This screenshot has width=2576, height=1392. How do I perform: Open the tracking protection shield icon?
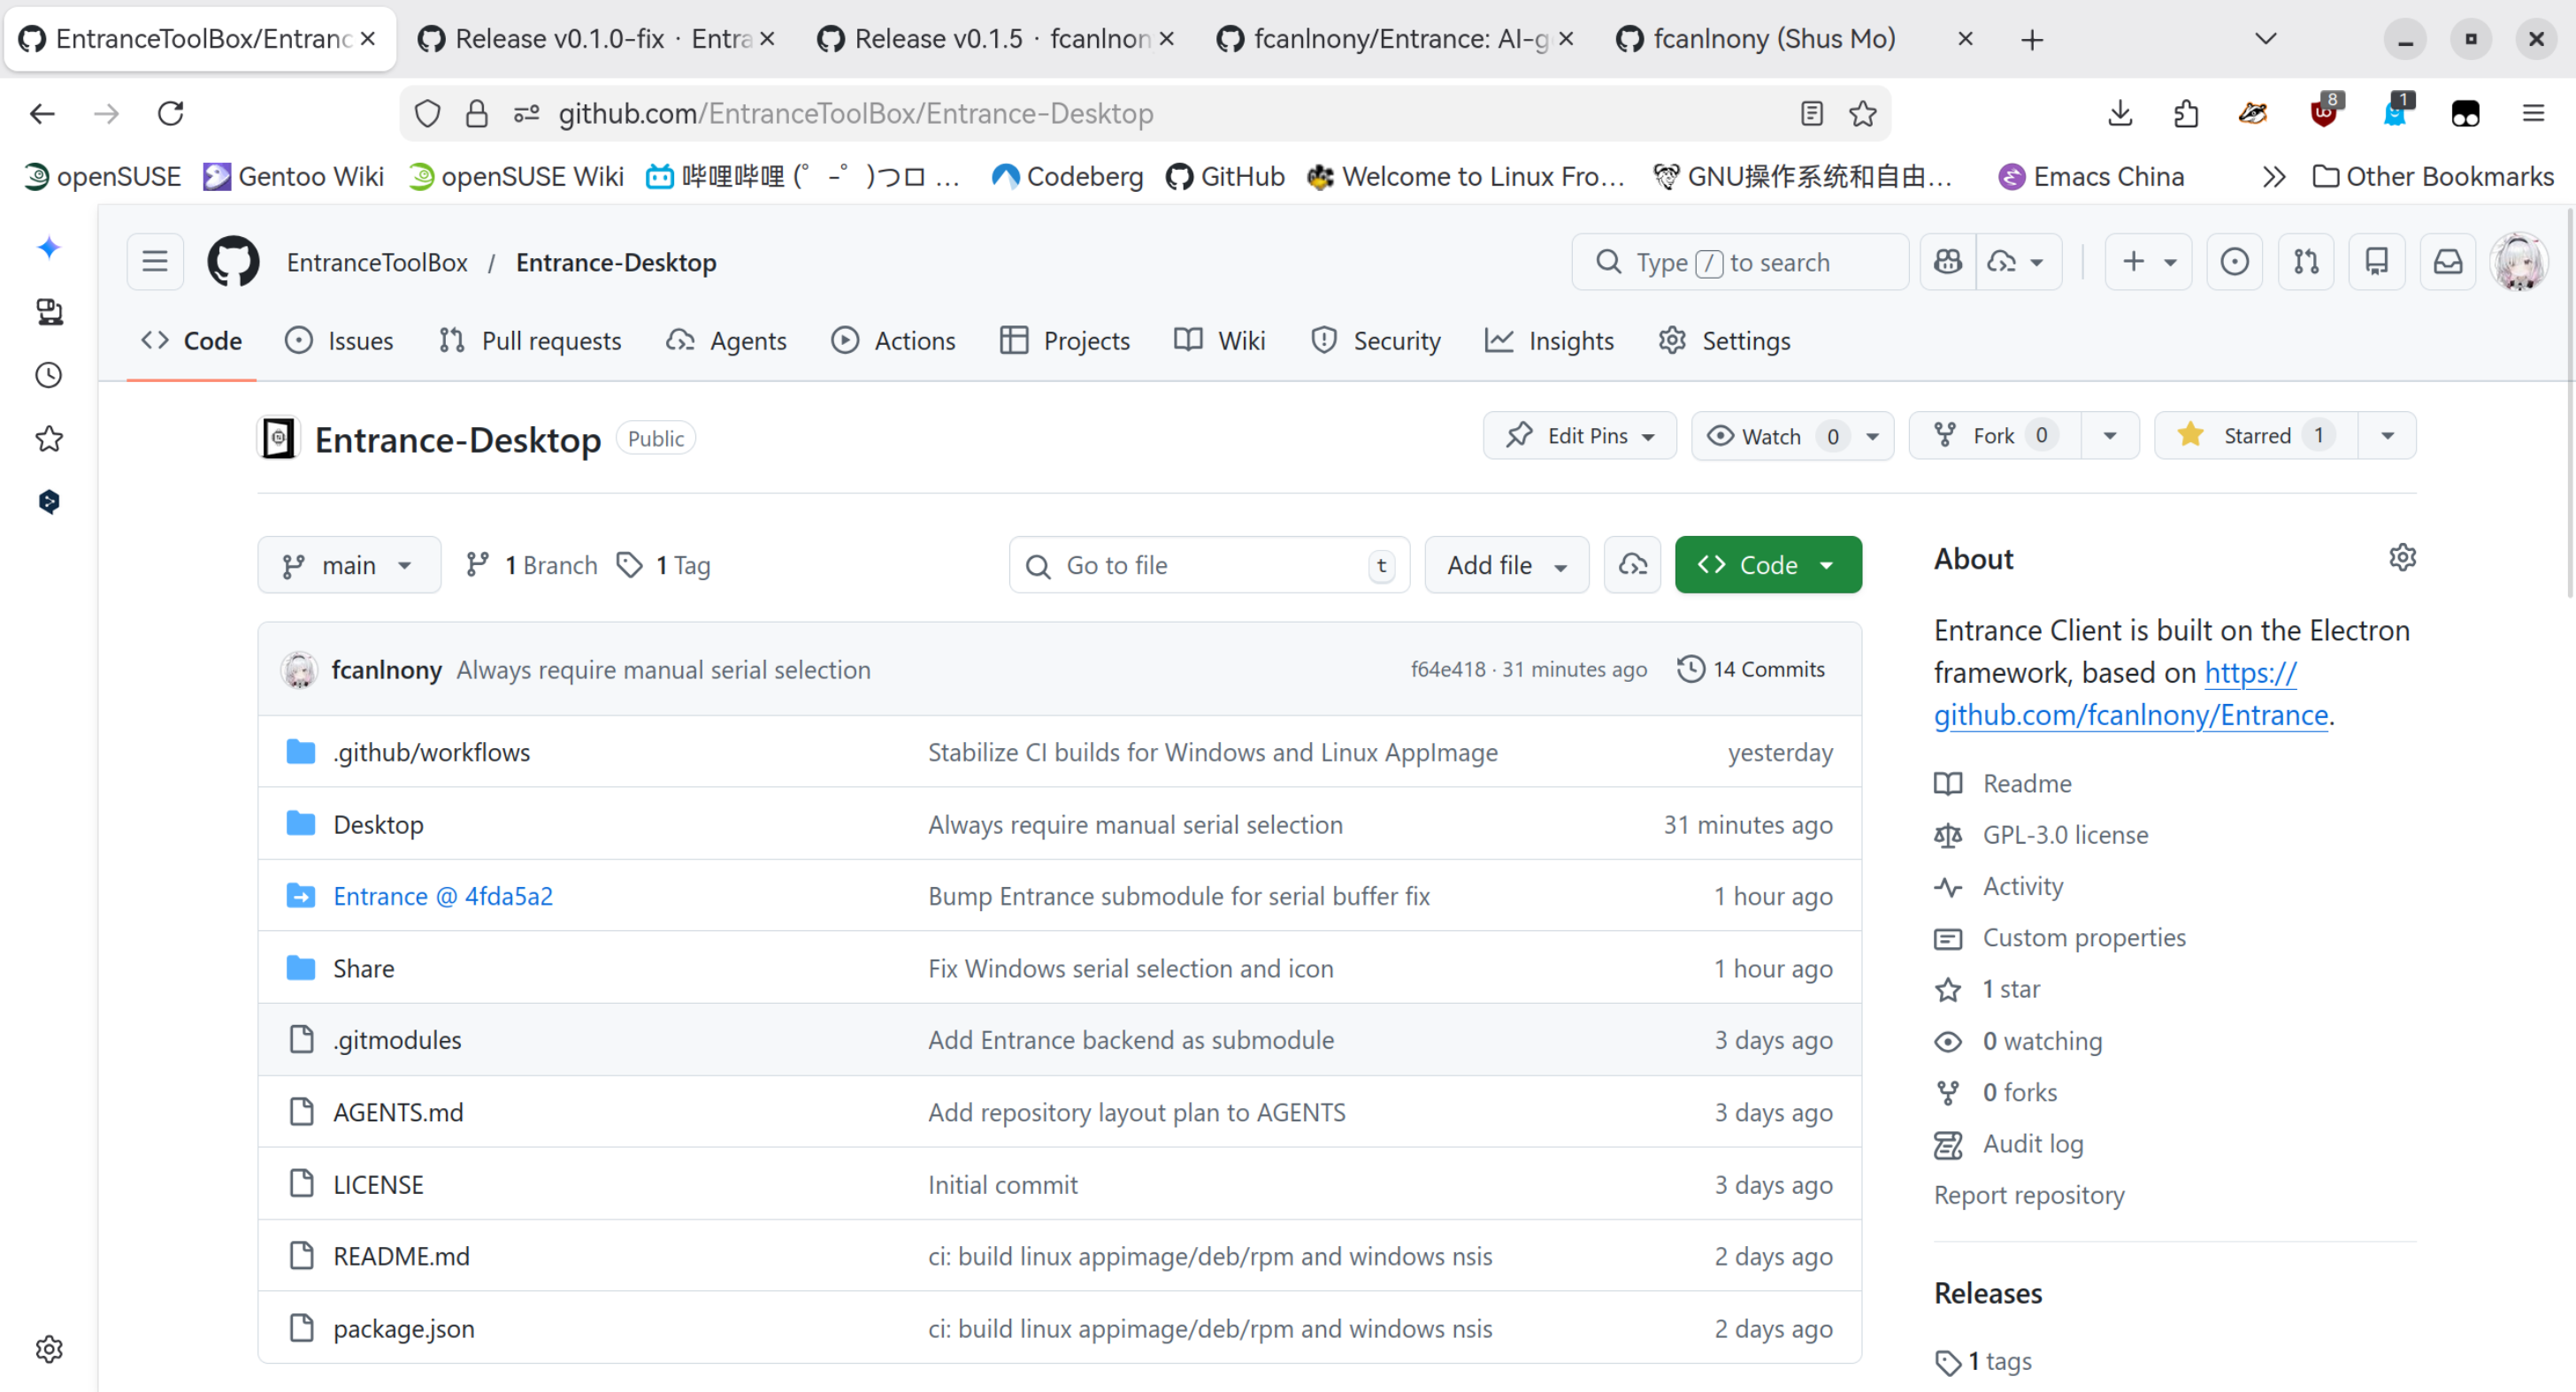[427, 113]
